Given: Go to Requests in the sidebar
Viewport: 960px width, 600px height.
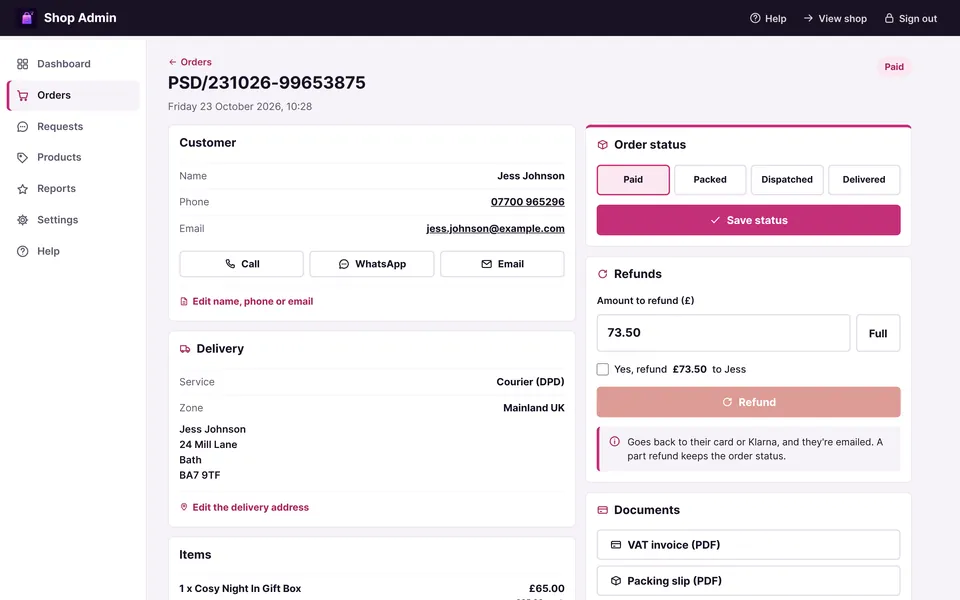Looking at the screenshot, I should (73, 127).
